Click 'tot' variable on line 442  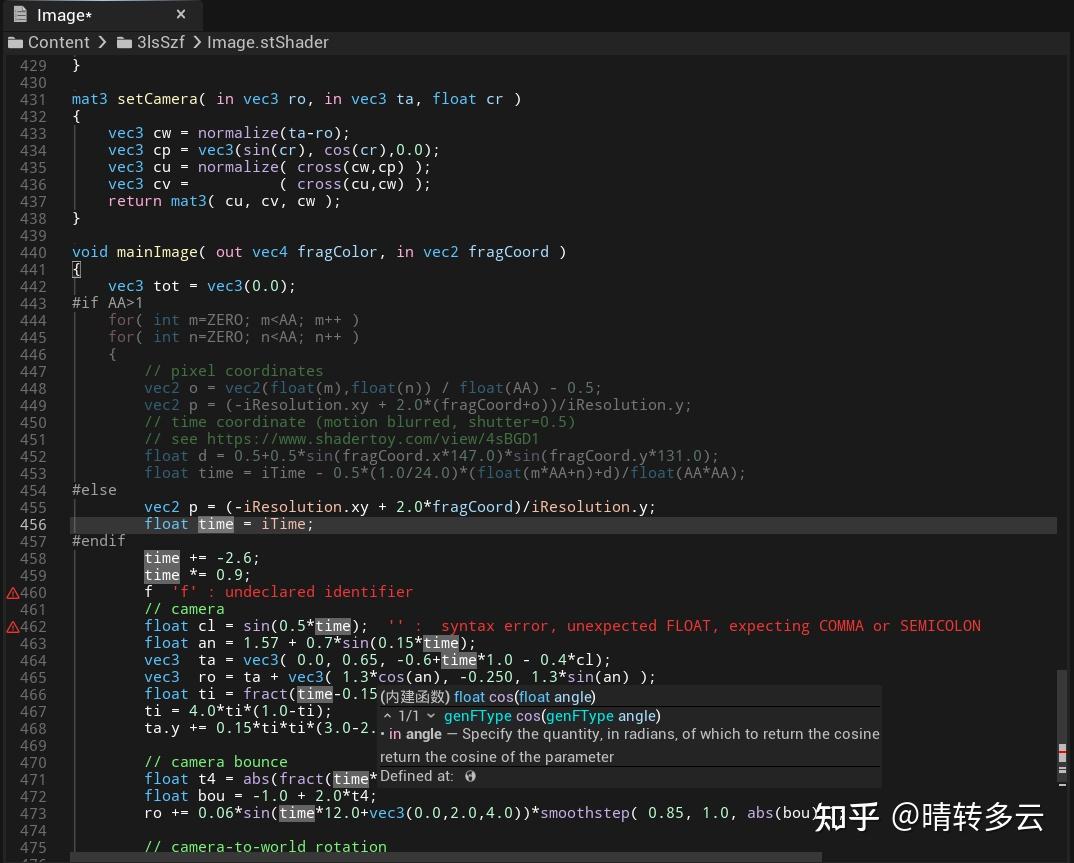(166, 286)
